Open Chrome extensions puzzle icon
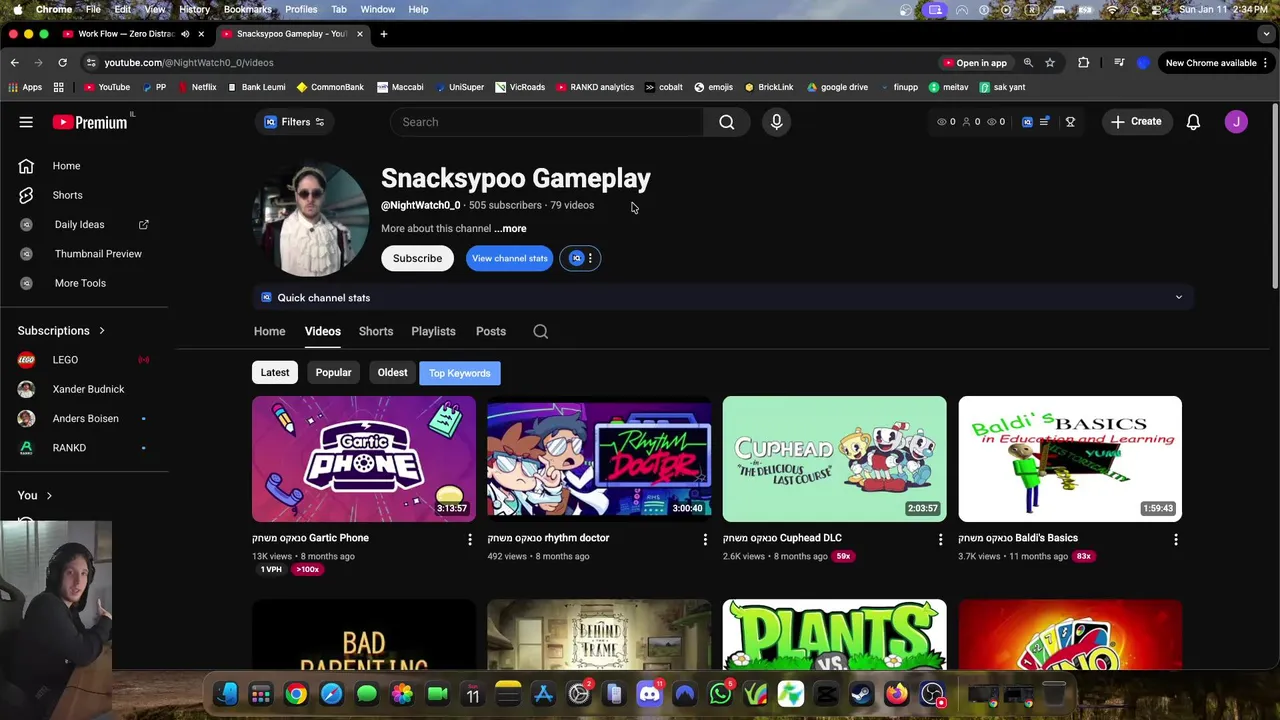The image size is (1280, 720). (x=1083, y=63)
